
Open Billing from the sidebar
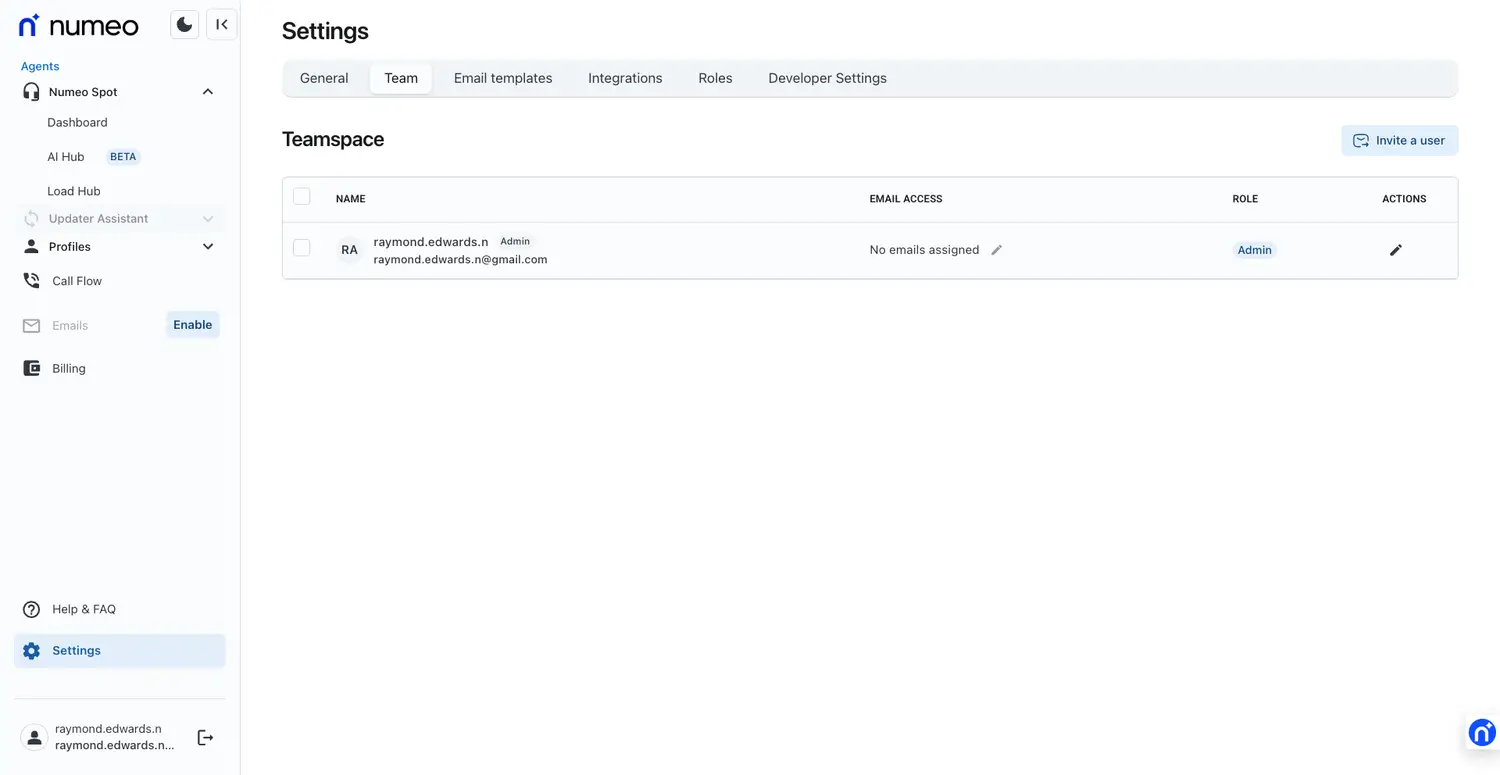click(68, 368)
